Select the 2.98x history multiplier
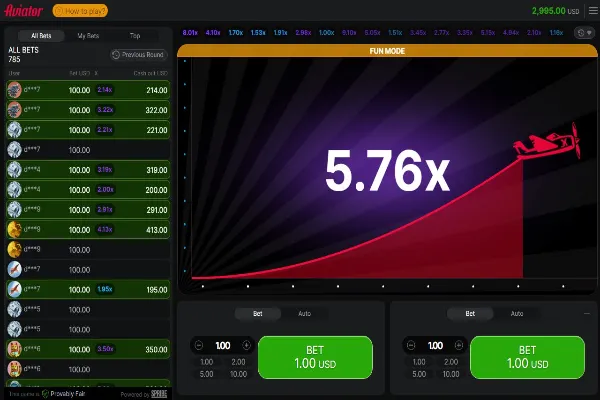 pyautogui.click(x=303, y=33)
